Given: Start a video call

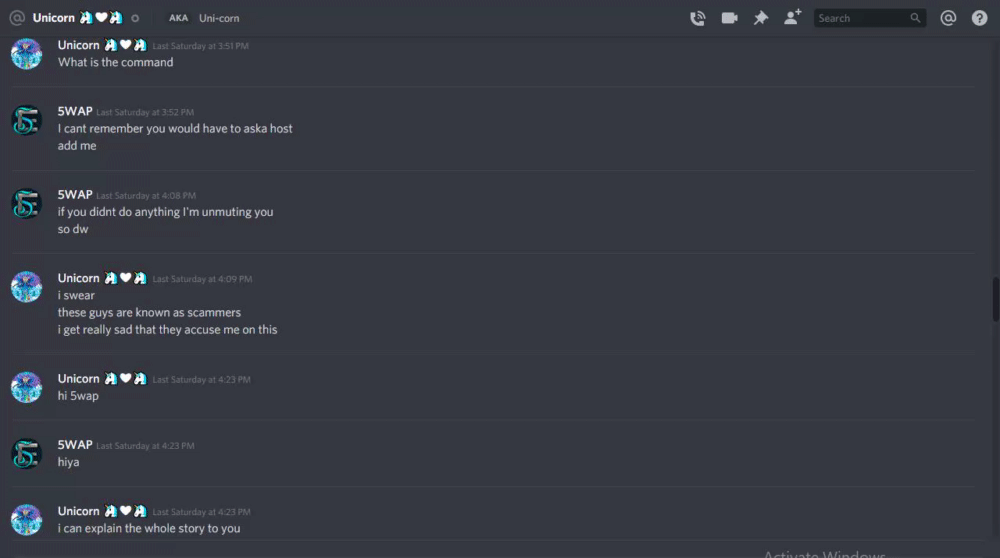Looking at the screenshot, I should tap(729, 18).
